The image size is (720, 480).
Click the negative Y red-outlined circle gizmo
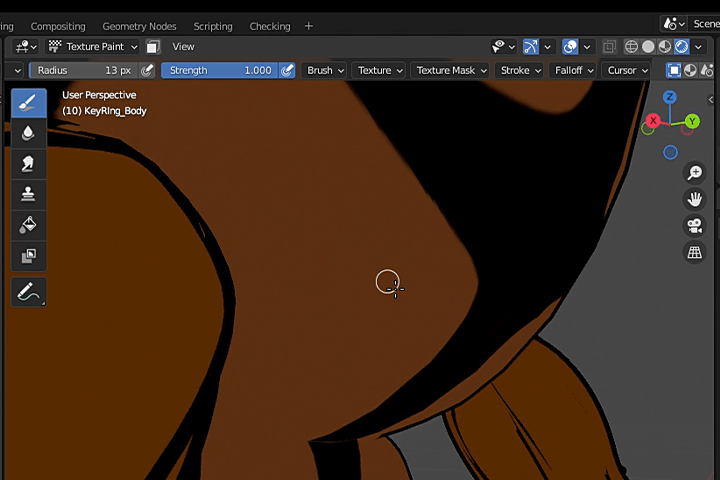click(687, 130)
